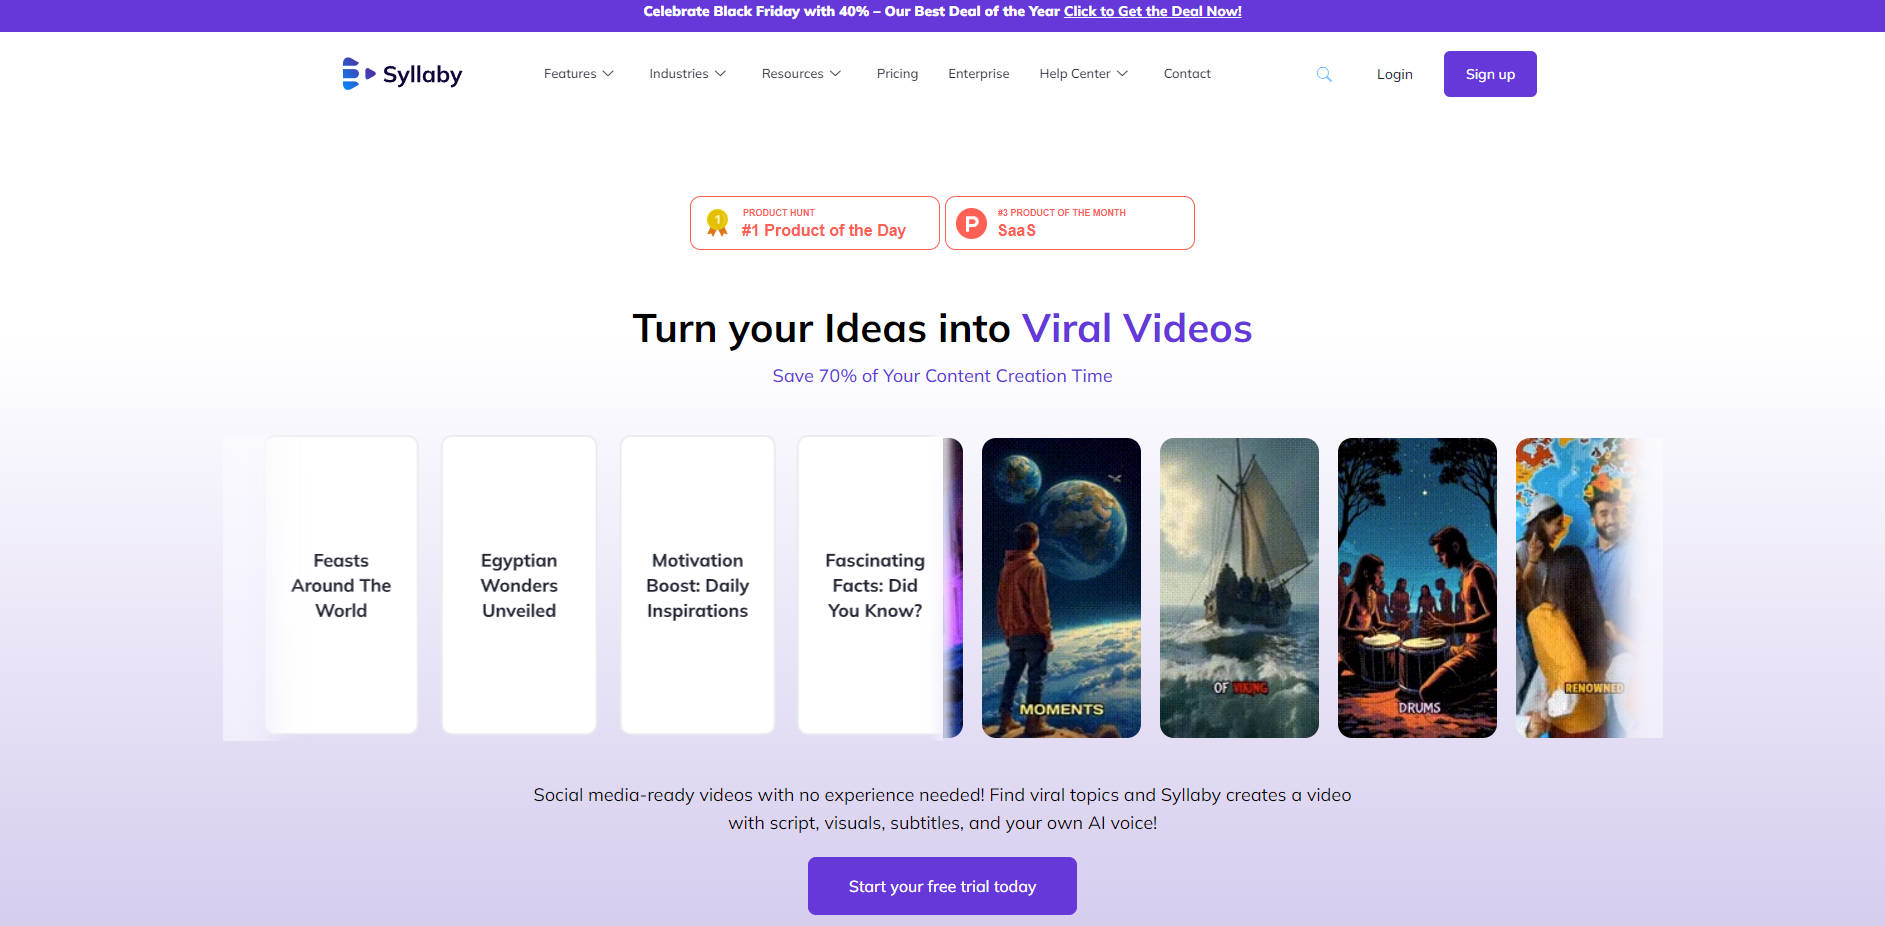This screenshot has width=1885, height=926.
Task: Expand the Help Center dropdown
Action: [1084, 74]
